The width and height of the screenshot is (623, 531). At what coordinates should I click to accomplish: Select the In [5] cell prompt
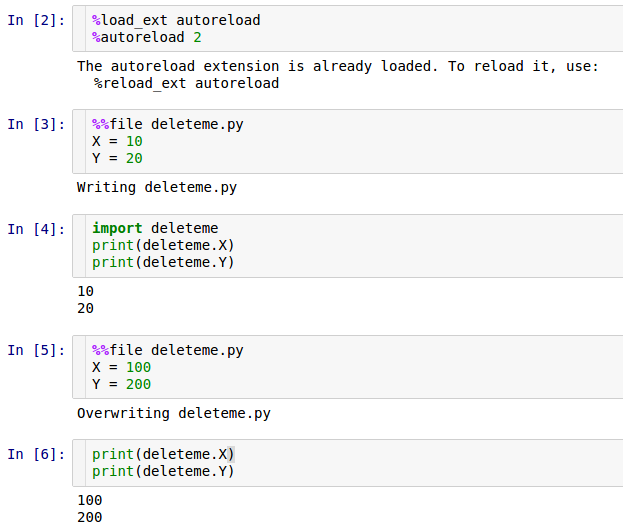tap(36, 350)
